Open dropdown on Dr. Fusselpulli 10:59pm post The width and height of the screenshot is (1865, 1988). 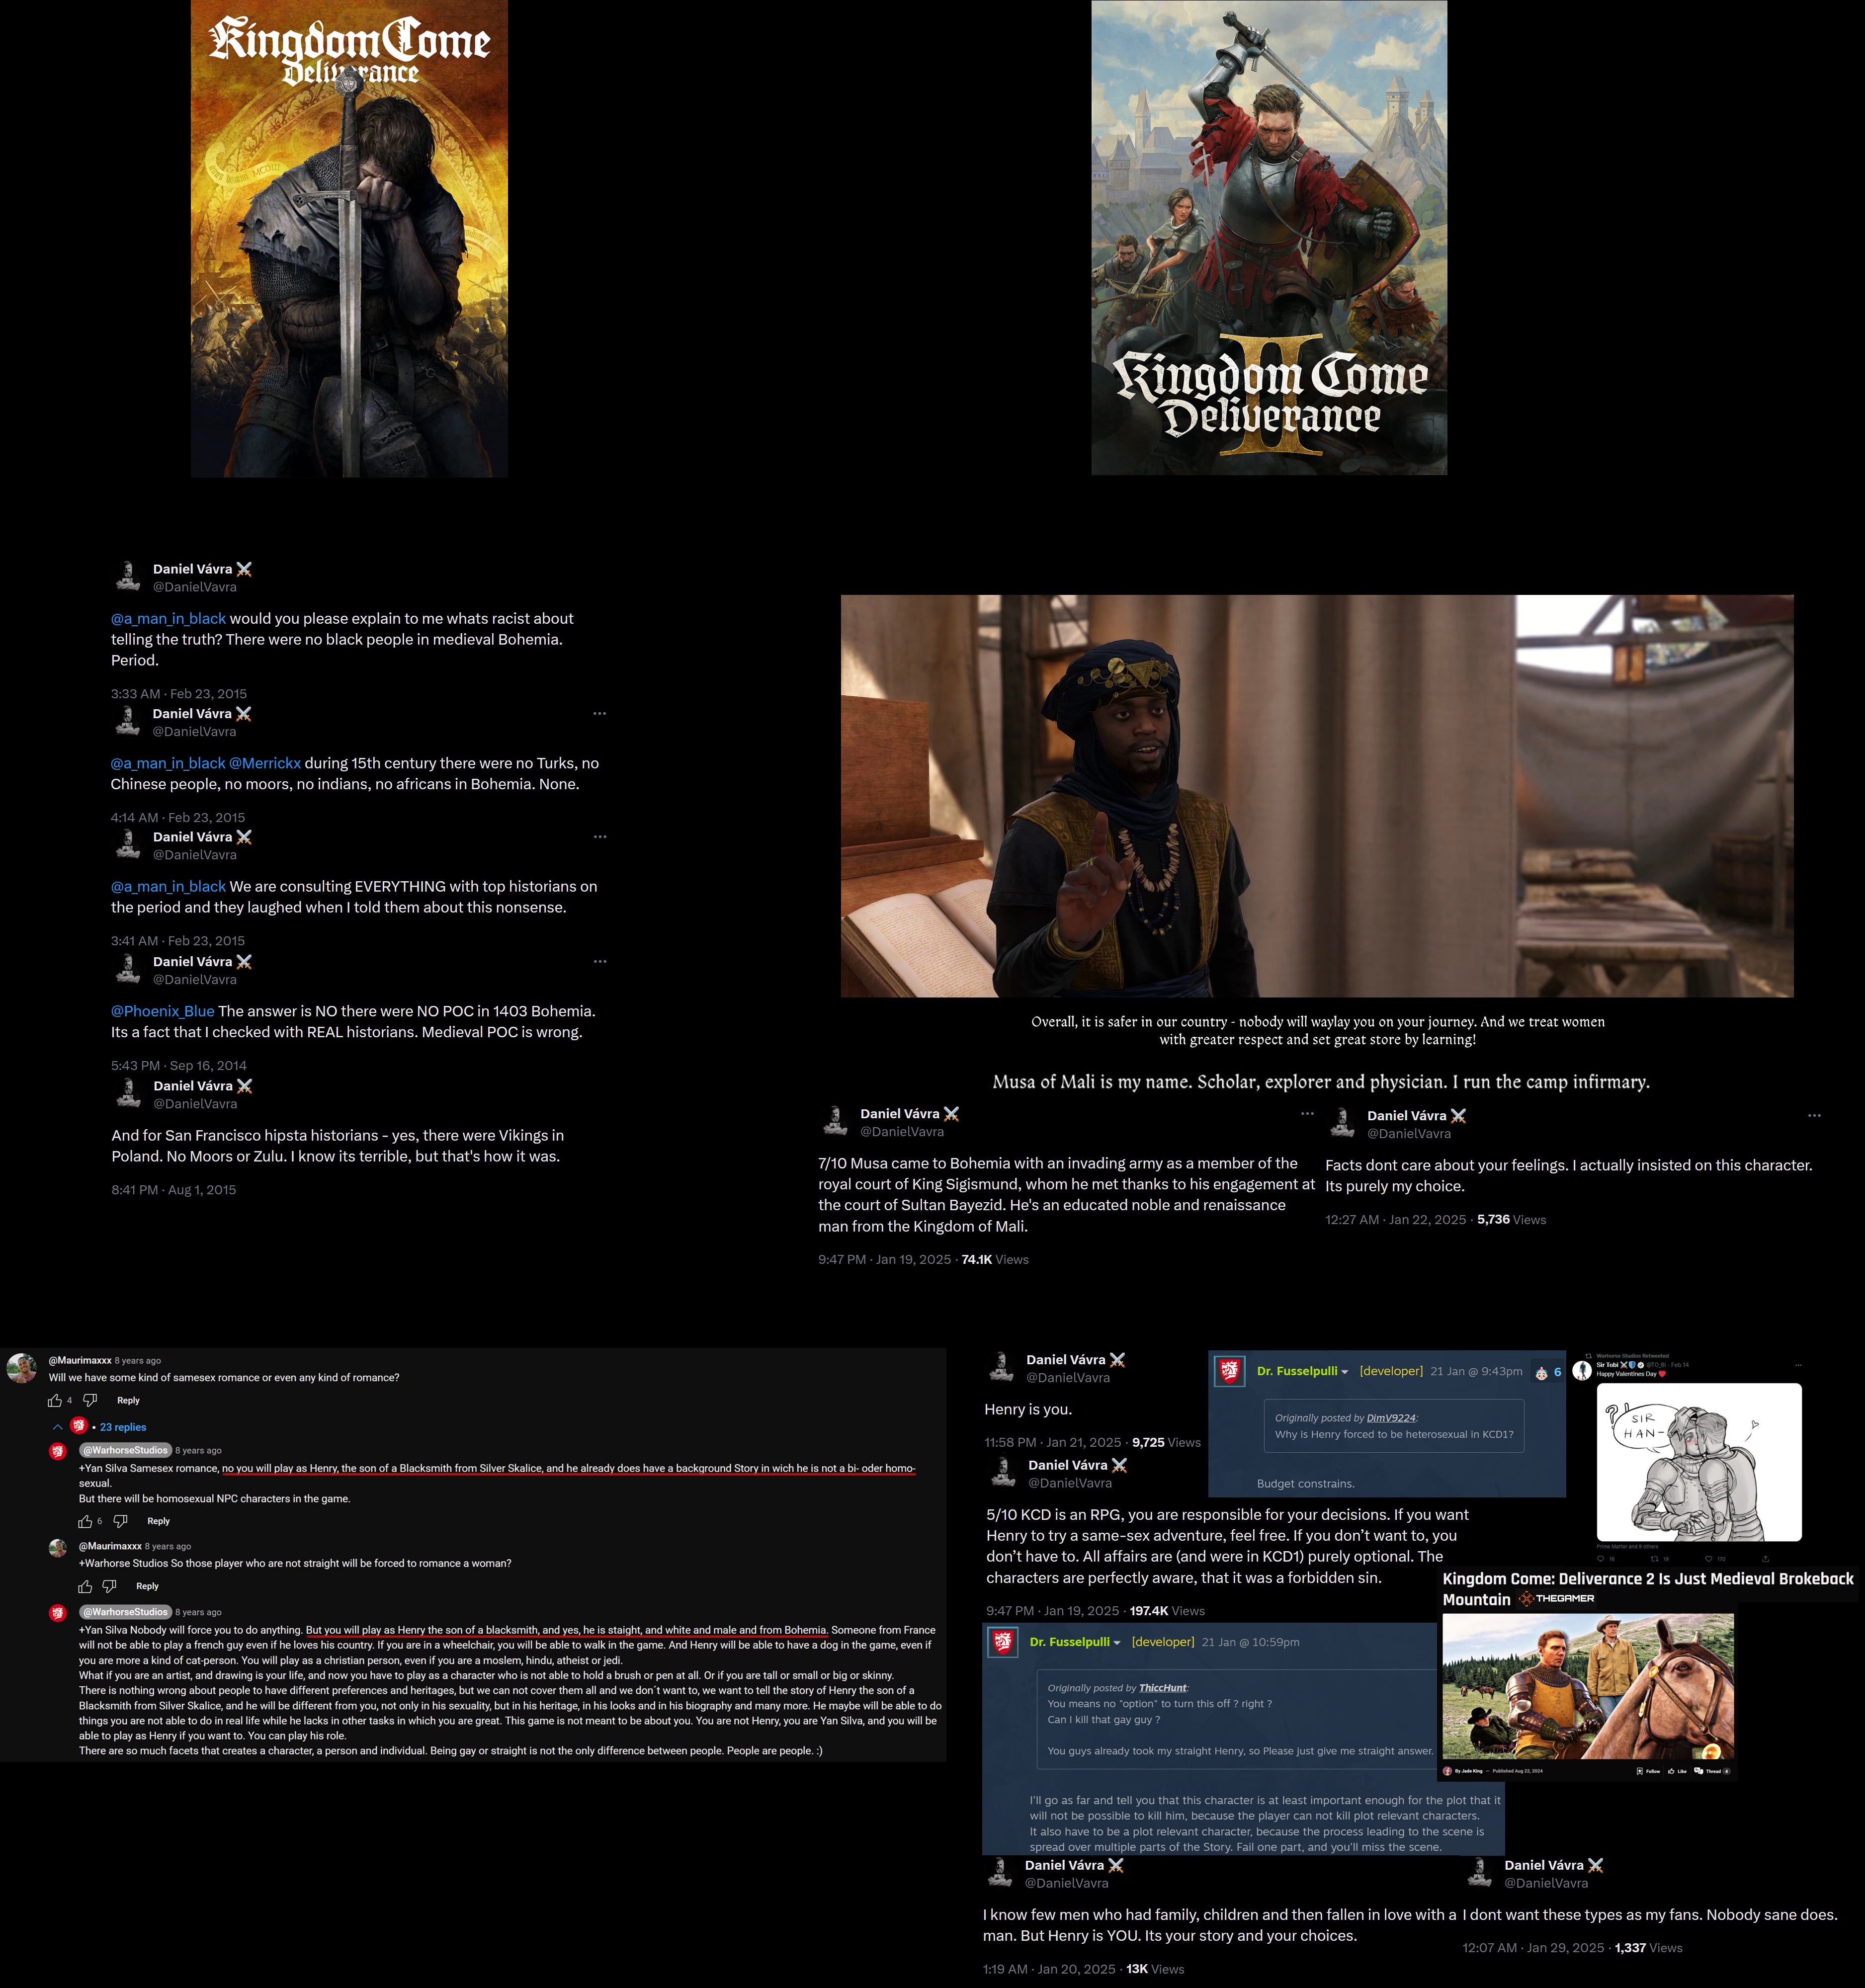click(1117, 1643)
